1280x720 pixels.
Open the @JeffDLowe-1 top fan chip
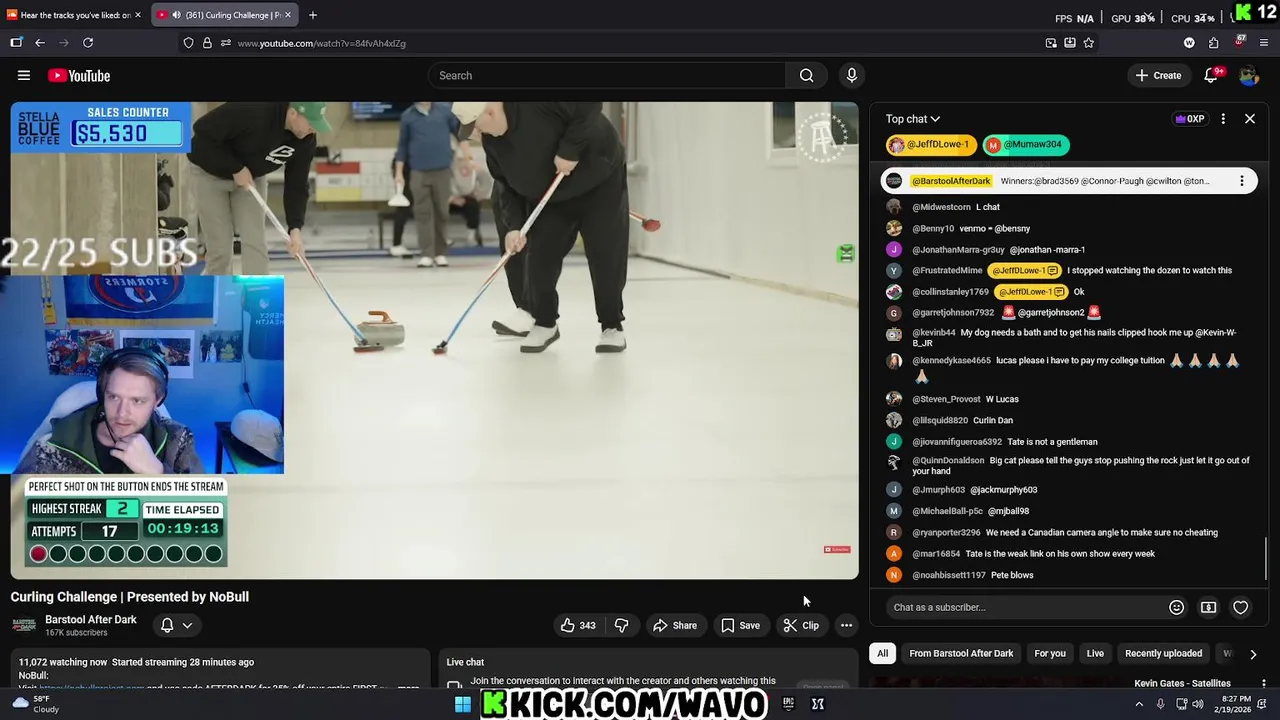click(931, 145)
